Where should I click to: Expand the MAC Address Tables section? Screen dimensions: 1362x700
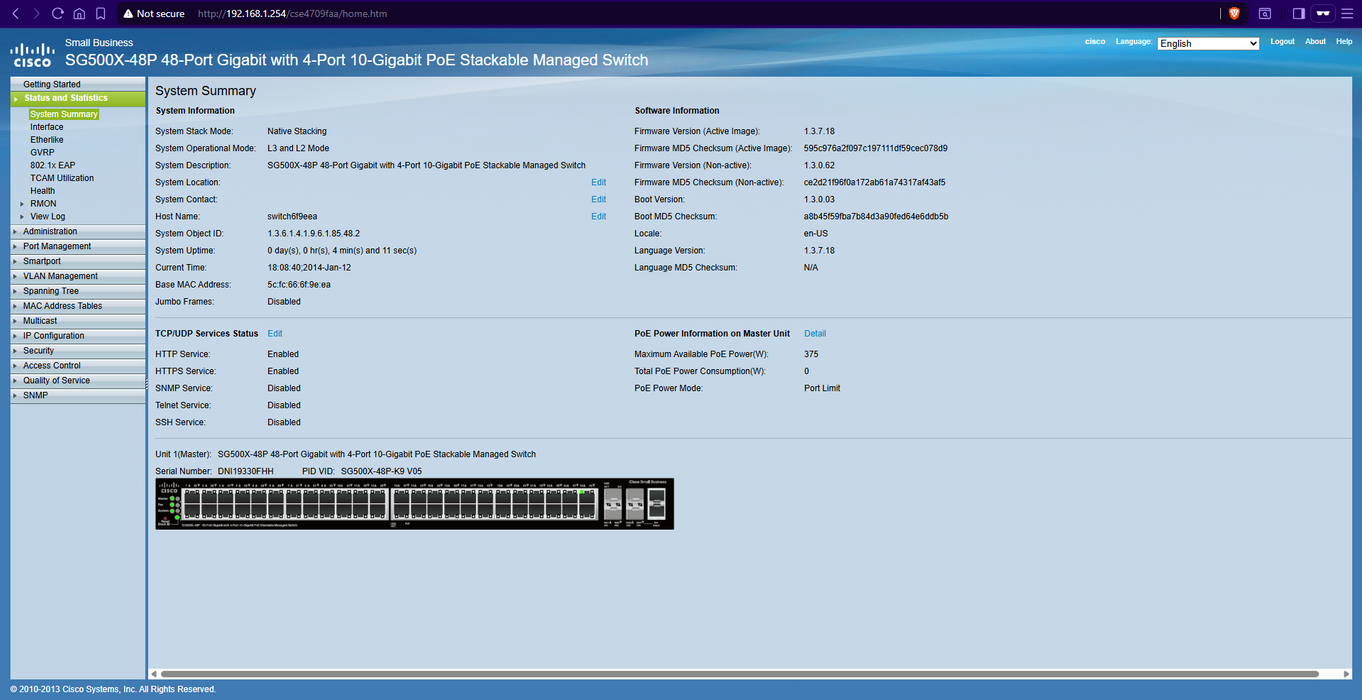(78, 306)
